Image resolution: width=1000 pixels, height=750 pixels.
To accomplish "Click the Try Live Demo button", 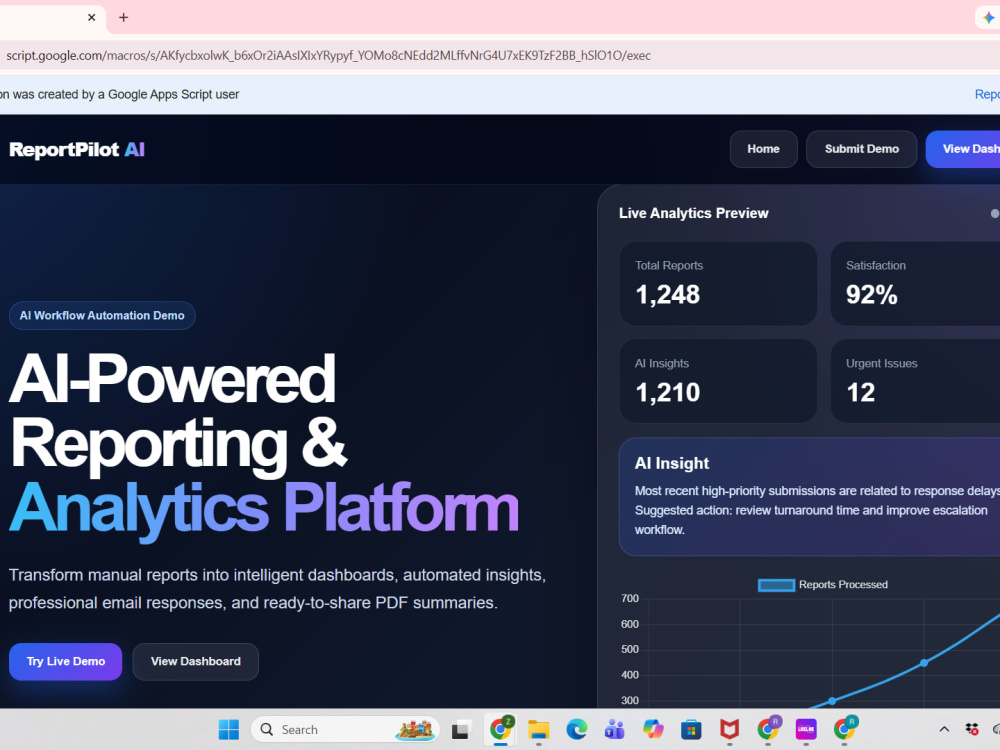I will point(66,661).
